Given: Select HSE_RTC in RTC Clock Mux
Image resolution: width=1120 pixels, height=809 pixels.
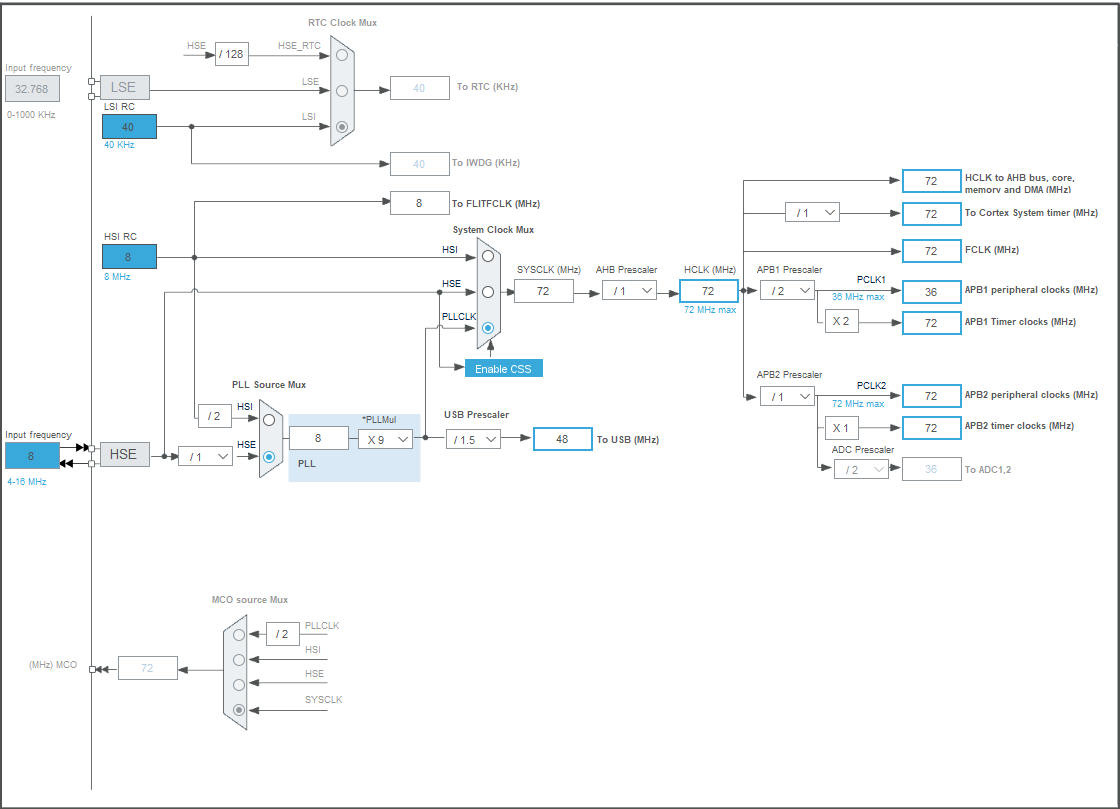Looking at the screenshot, I should click(x=342, y=55).
